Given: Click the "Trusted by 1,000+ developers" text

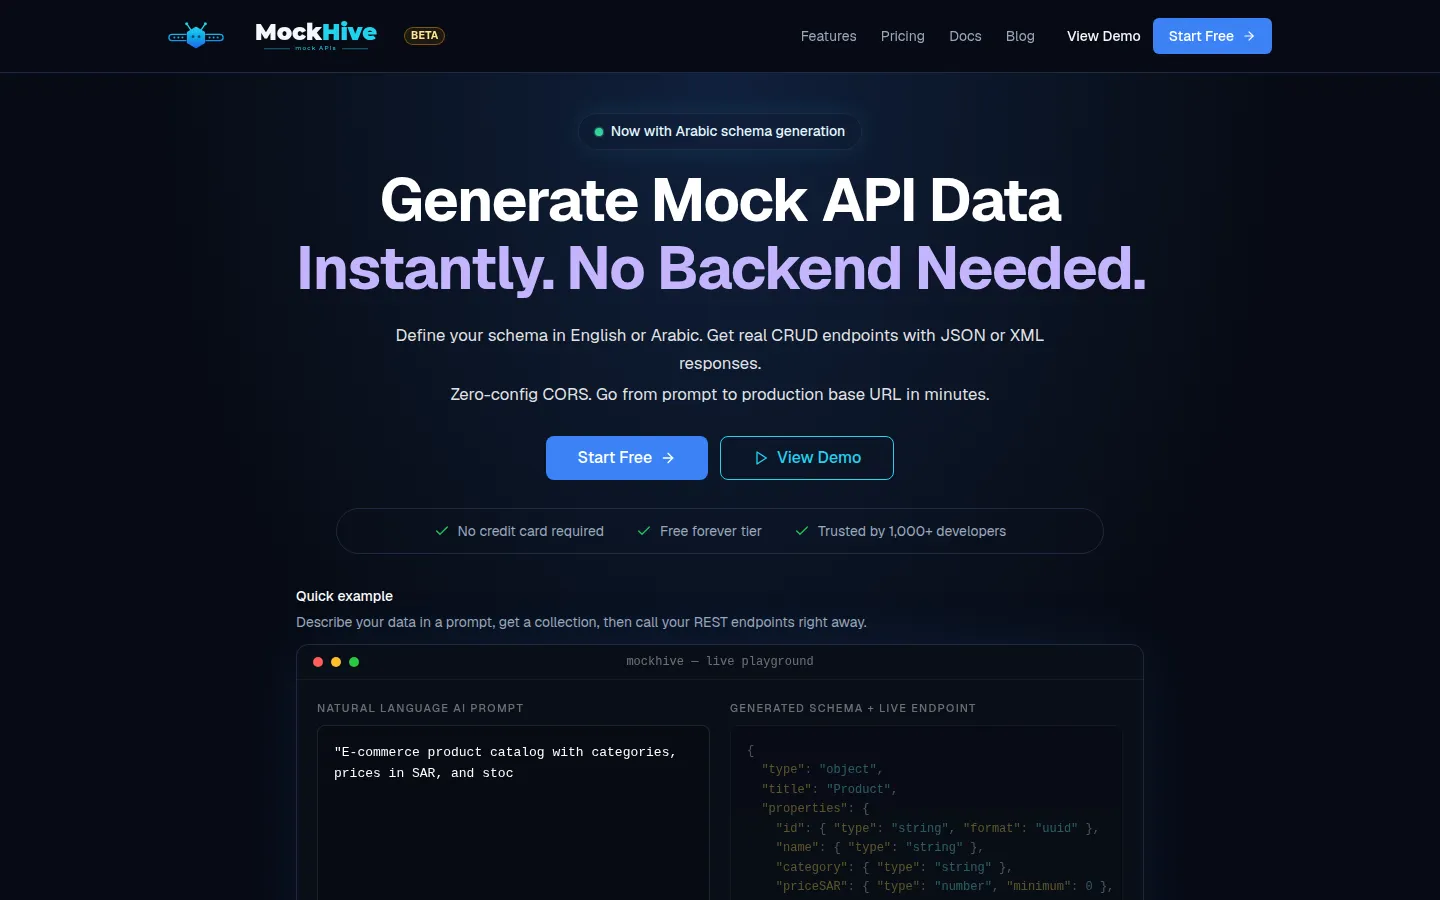Looking at the screenshot, I should coord(912,531).
